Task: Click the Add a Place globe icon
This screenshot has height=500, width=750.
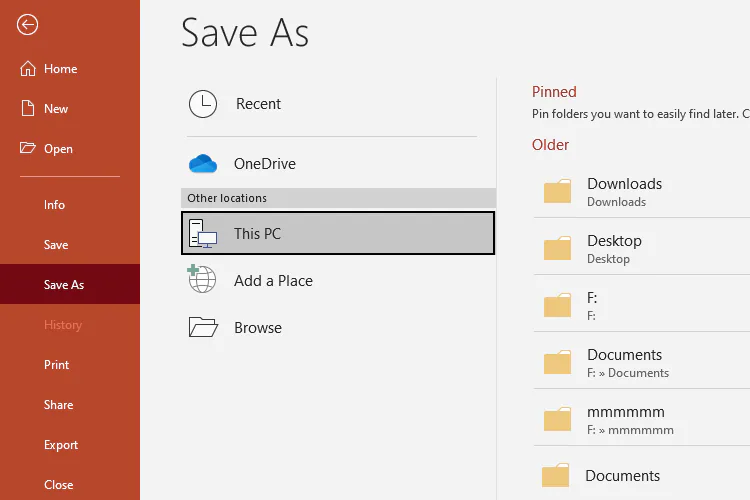Action: tap(202, 280)
